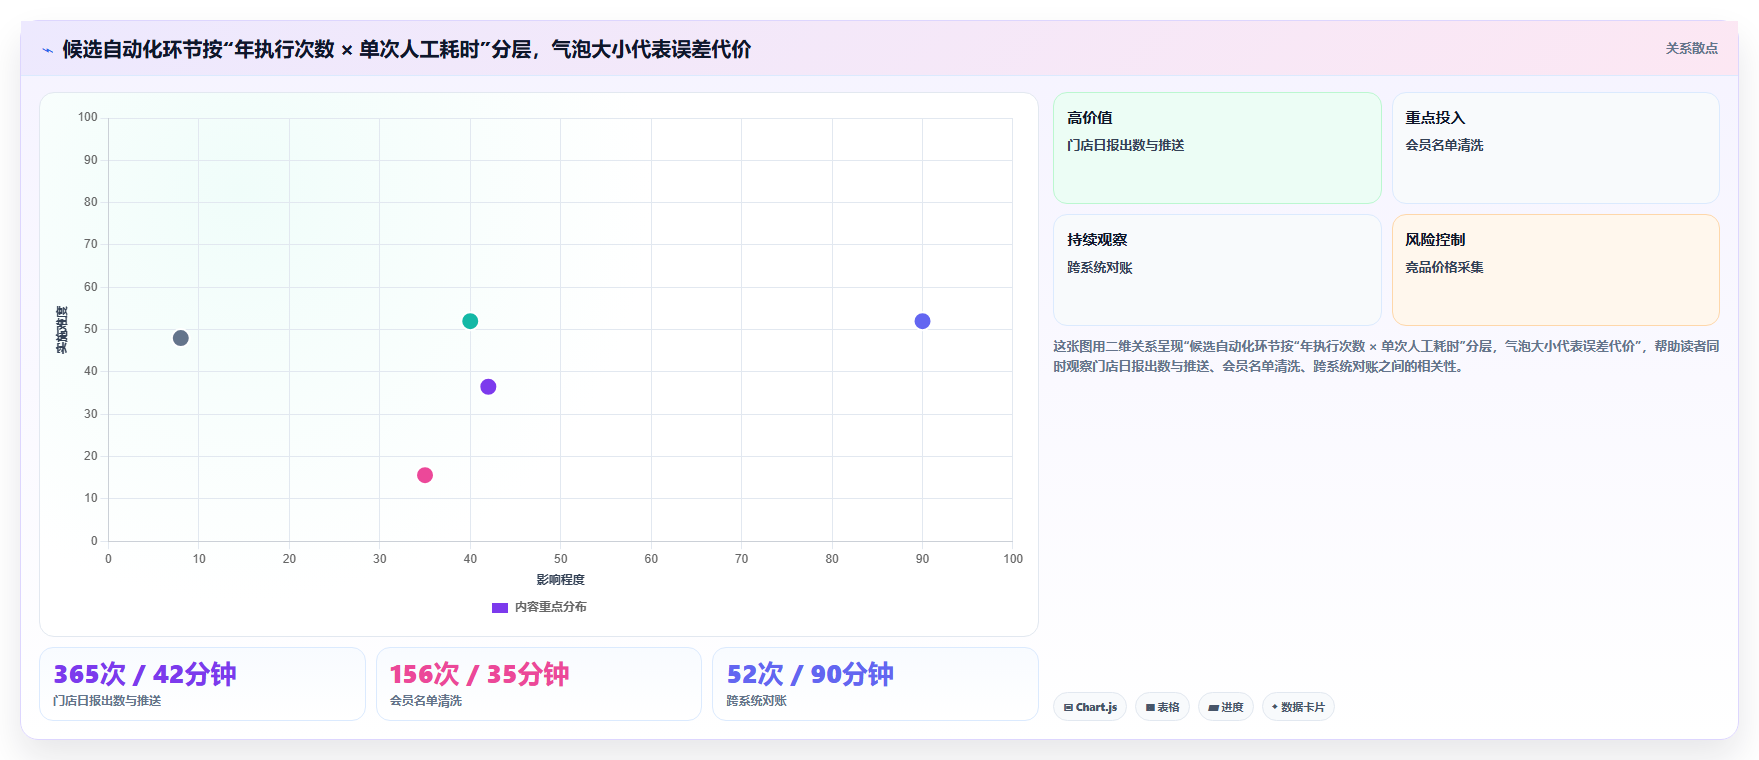
Task: Click the 数据卡片 chip
Action: (1298, 707)
